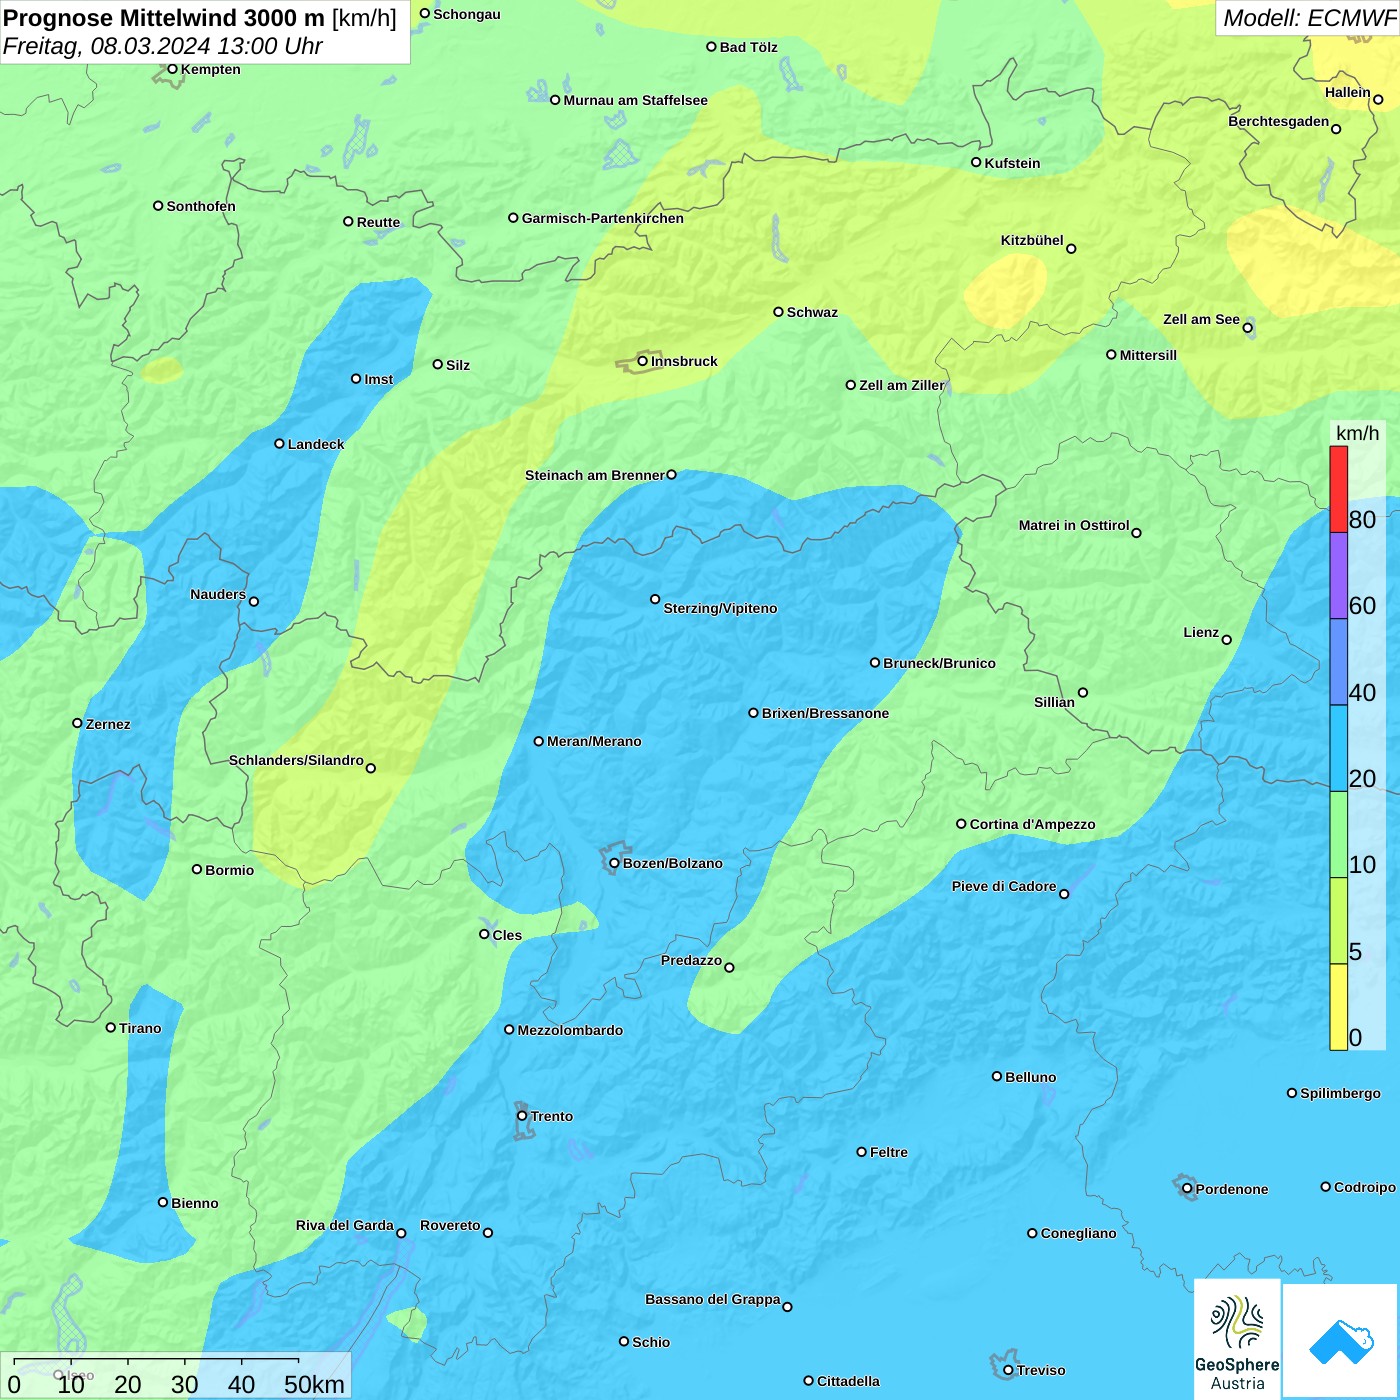1400x1400 pixels.
Task: Click the Nauders location dot
Action: click(254, 601)
